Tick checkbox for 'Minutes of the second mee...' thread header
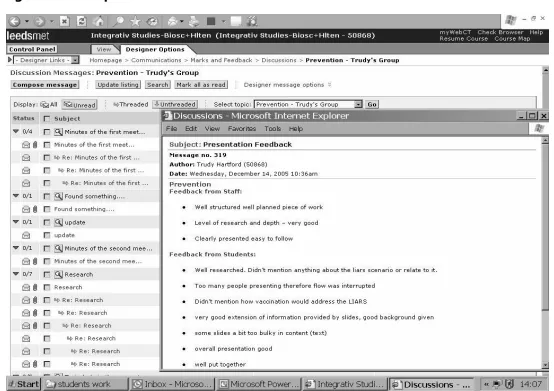 [x=47, y=249]
